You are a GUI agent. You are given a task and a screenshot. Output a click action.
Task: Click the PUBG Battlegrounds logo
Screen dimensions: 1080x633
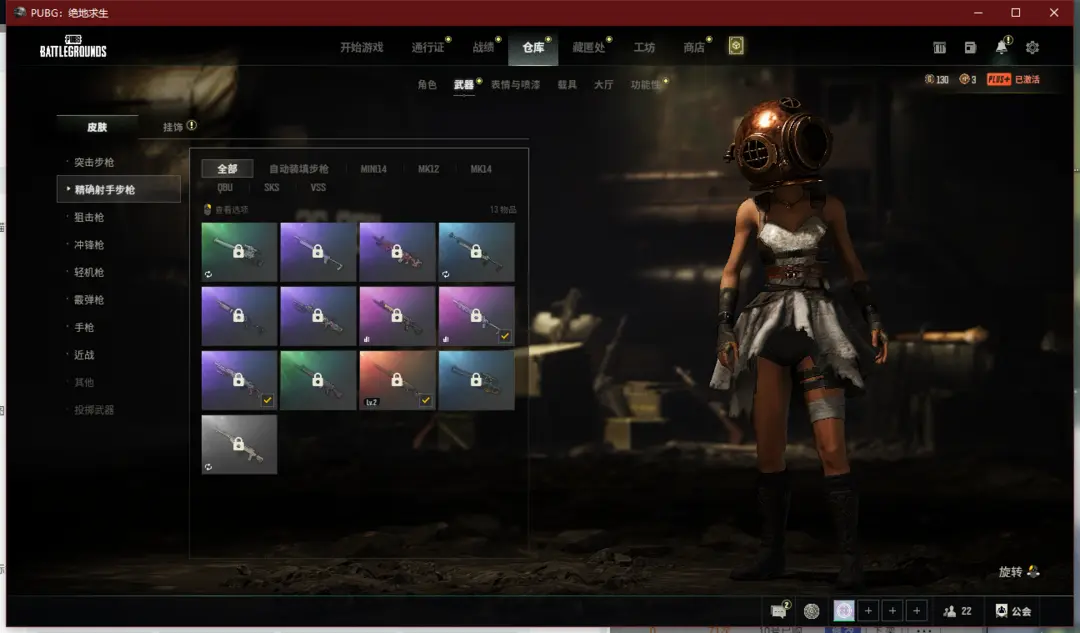pos(73,47)
